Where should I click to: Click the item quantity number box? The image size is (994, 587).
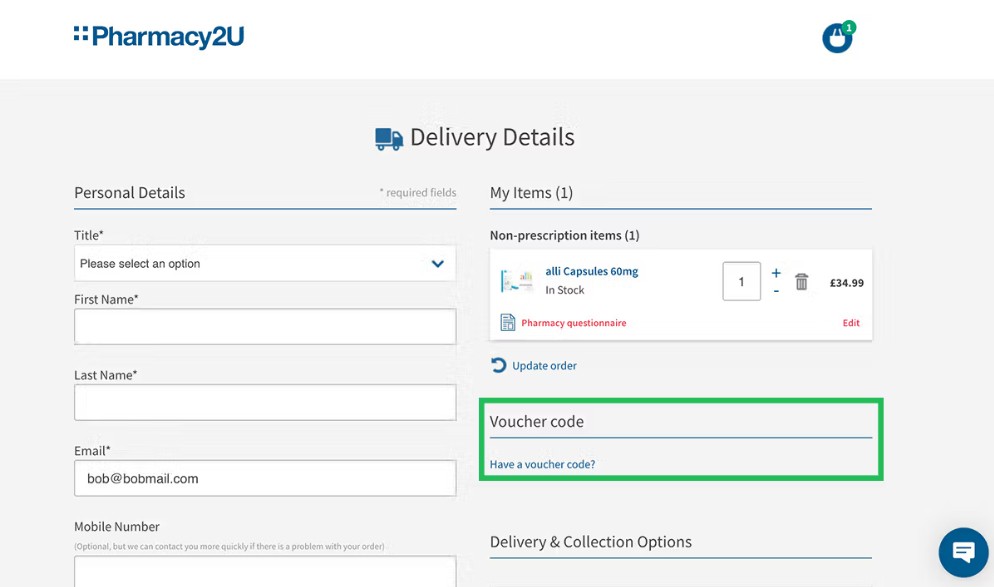coord(741,281)
